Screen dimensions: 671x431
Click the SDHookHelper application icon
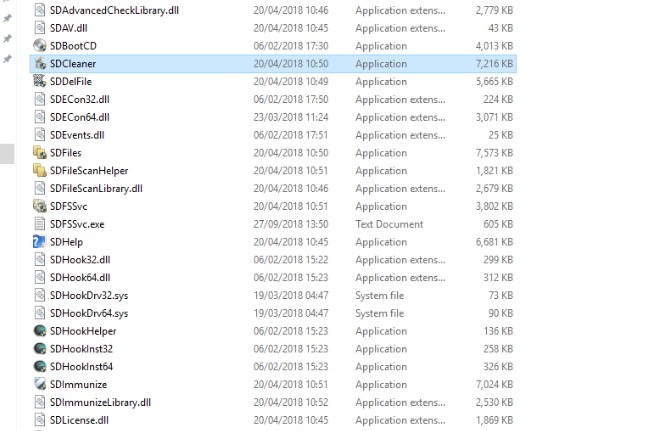[40, 331]
